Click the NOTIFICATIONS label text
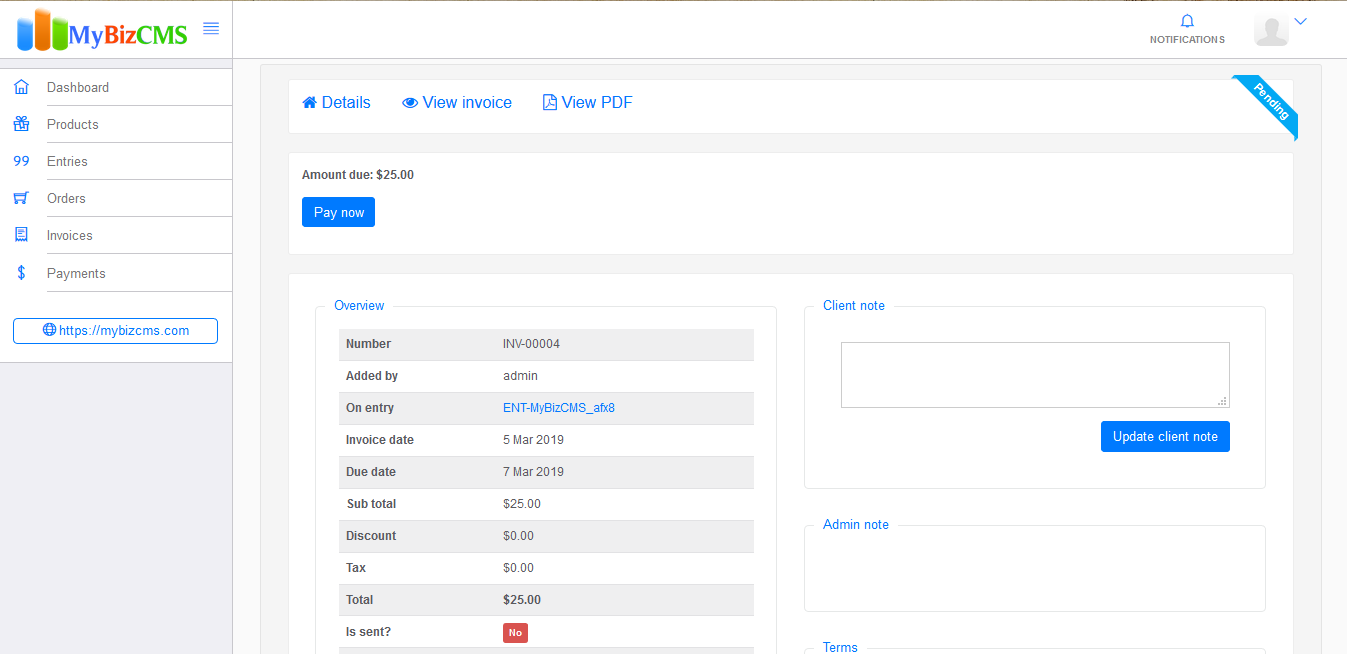The image size is (1347, 654). 1187,40
